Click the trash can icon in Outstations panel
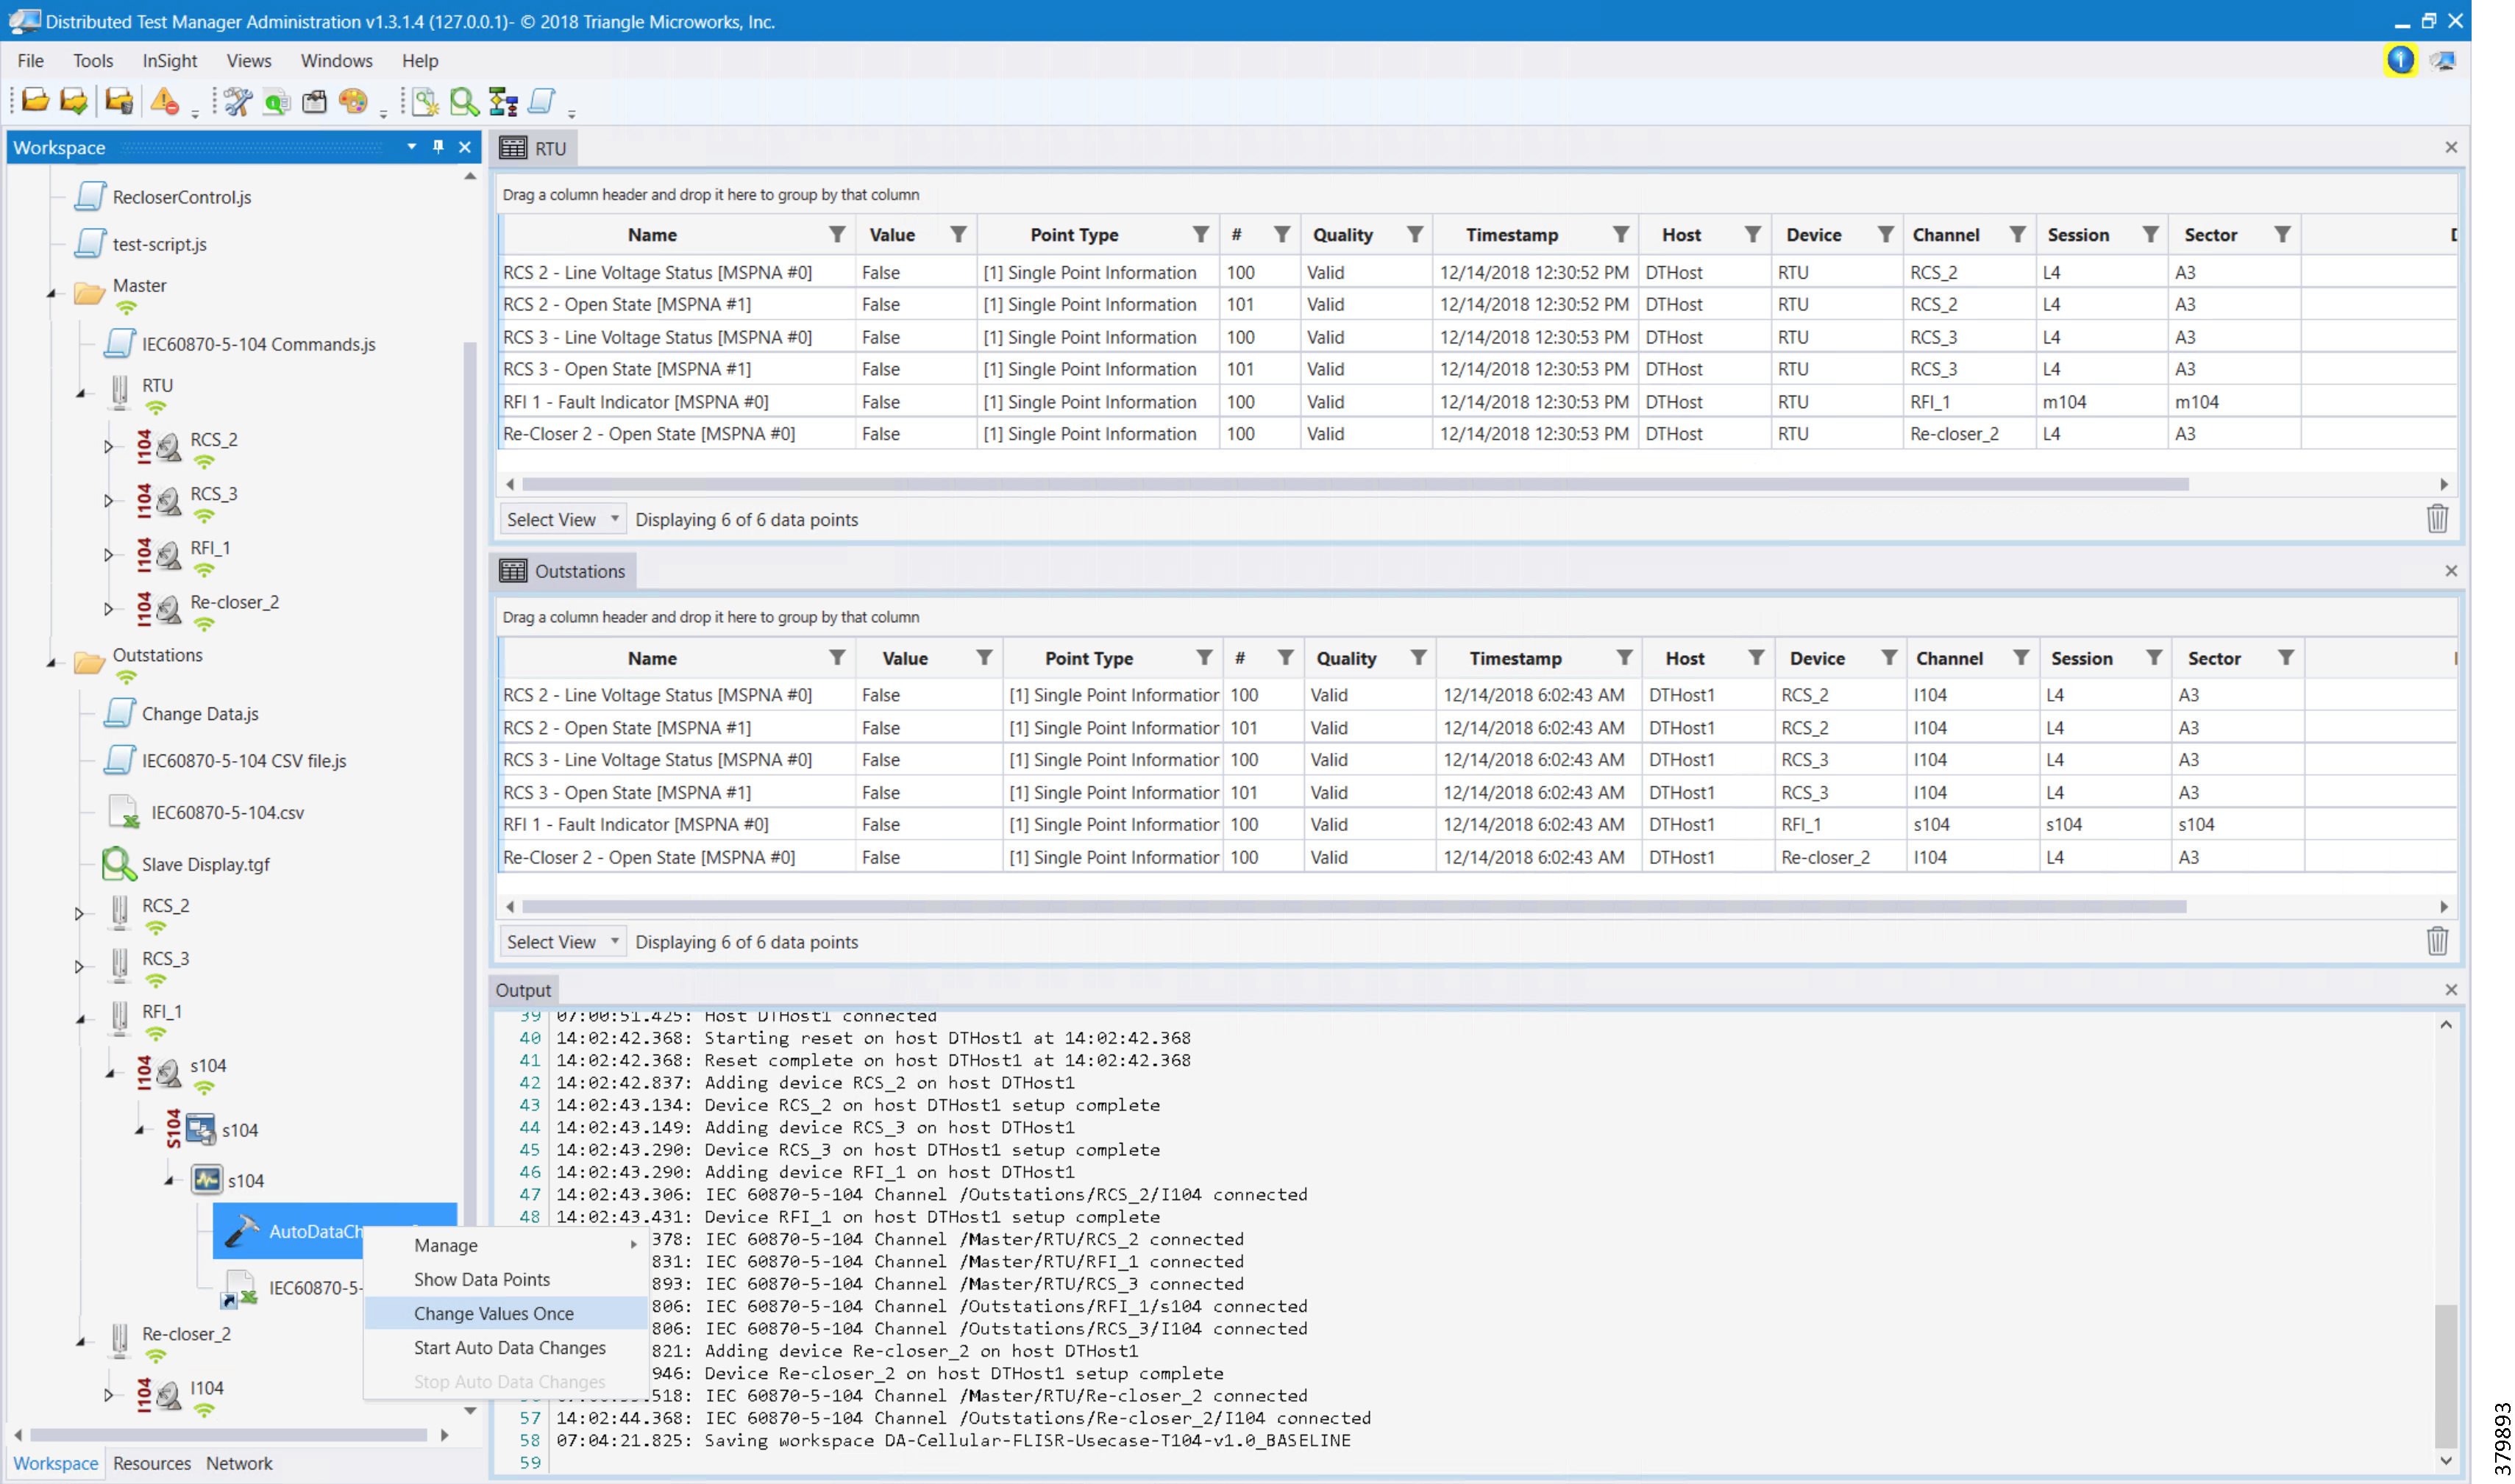Screen dimensions: 2515x1484 [2437, 941]
